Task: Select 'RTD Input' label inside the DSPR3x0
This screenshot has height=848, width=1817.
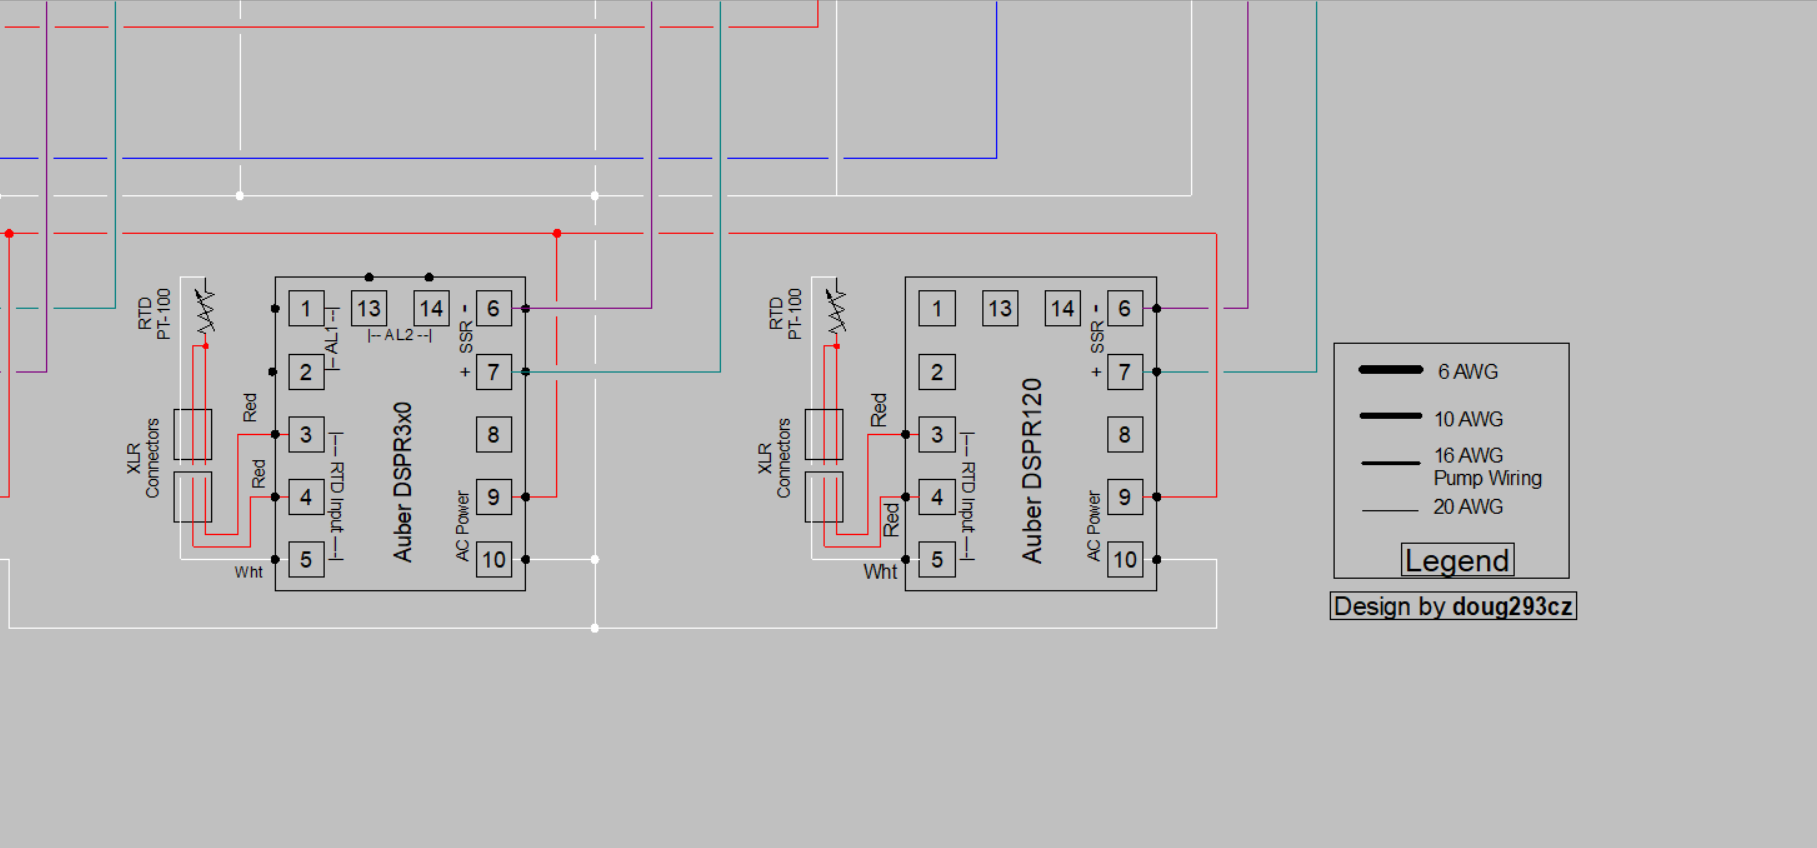Action: [336, 497]
